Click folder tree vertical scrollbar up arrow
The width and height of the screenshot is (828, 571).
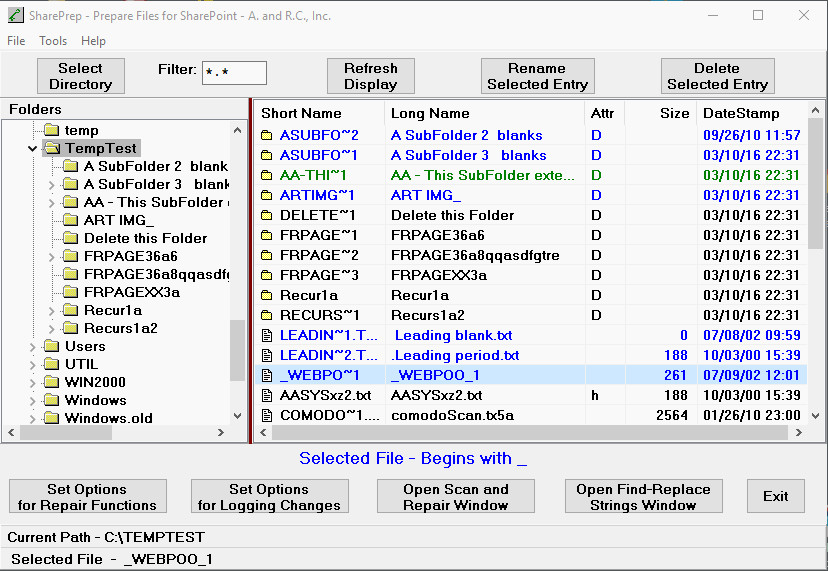click(238, 130)
